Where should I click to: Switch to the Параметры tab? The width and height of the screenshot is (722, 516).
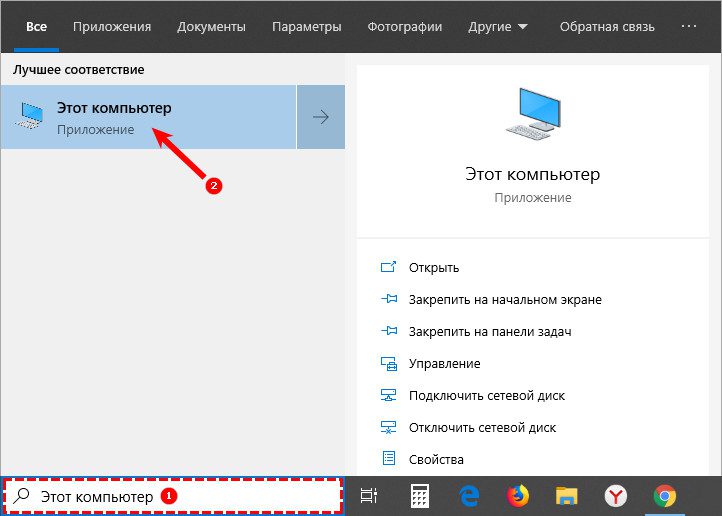click(x=307, y=27)
